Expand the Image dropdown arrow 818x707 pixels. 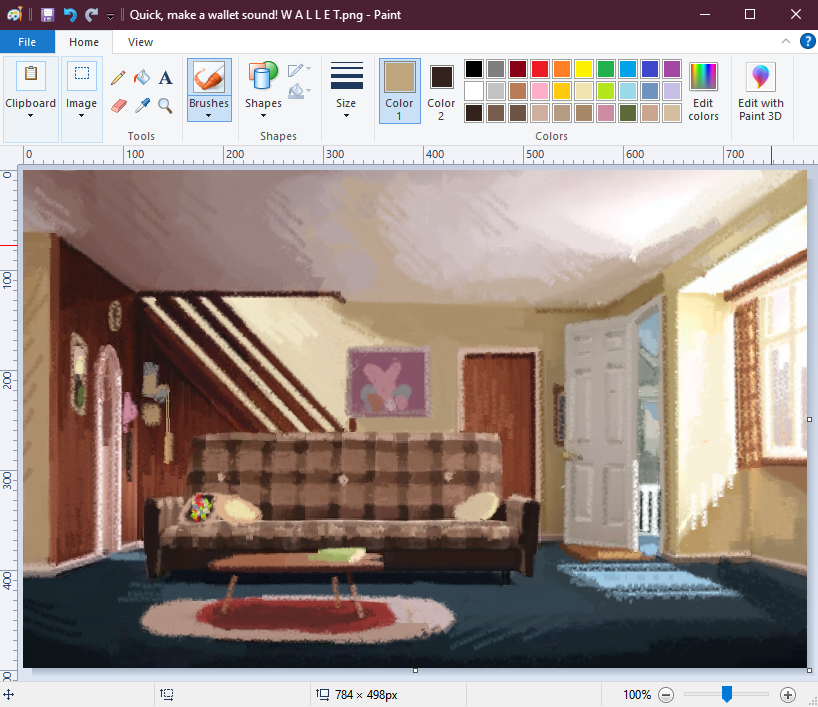[x=81, y=116]
